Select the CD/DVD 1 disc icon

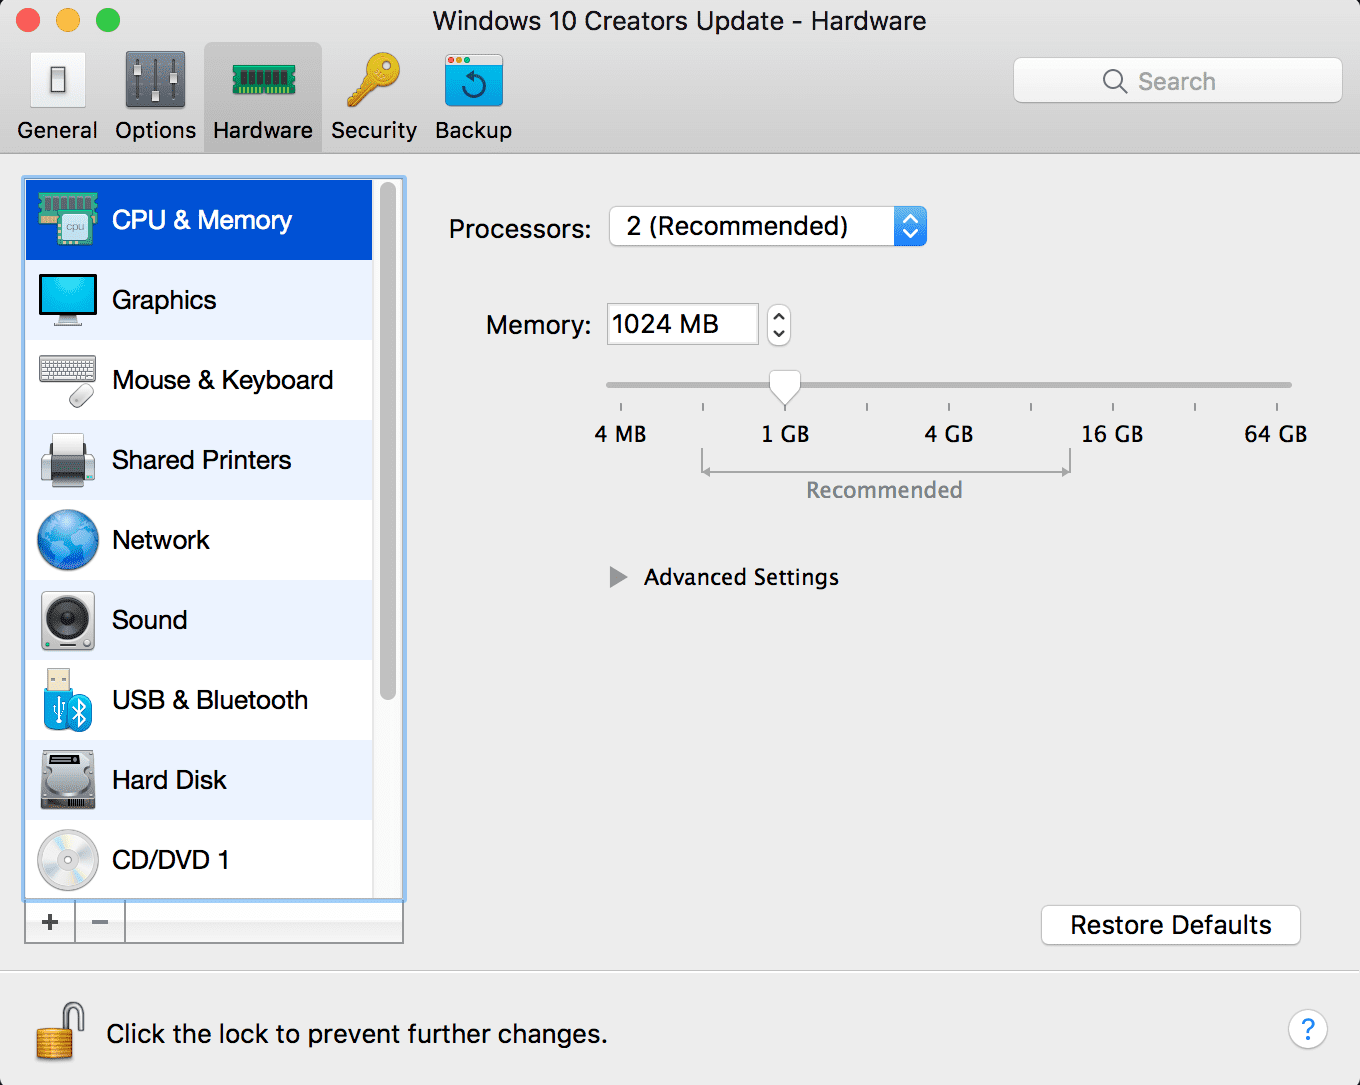pyautogui.click(x=68, y=860)
